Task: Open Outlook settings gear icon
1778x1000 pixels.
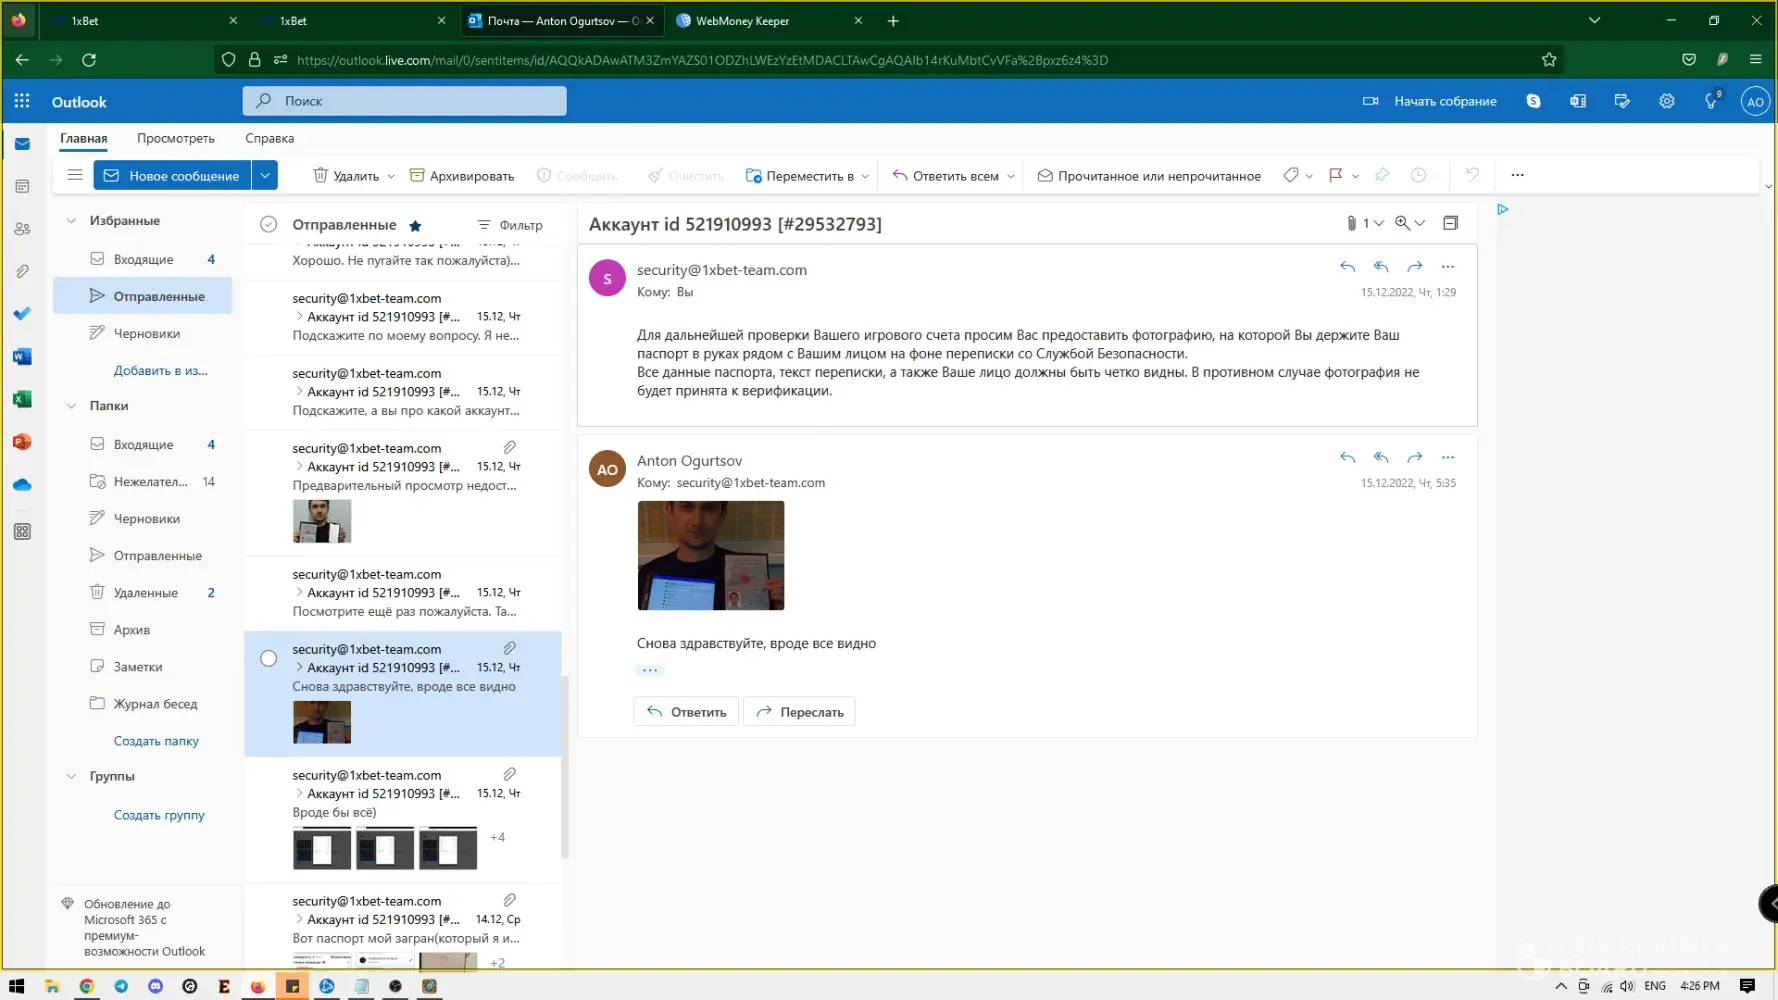Action: [x=1666, y=101]
